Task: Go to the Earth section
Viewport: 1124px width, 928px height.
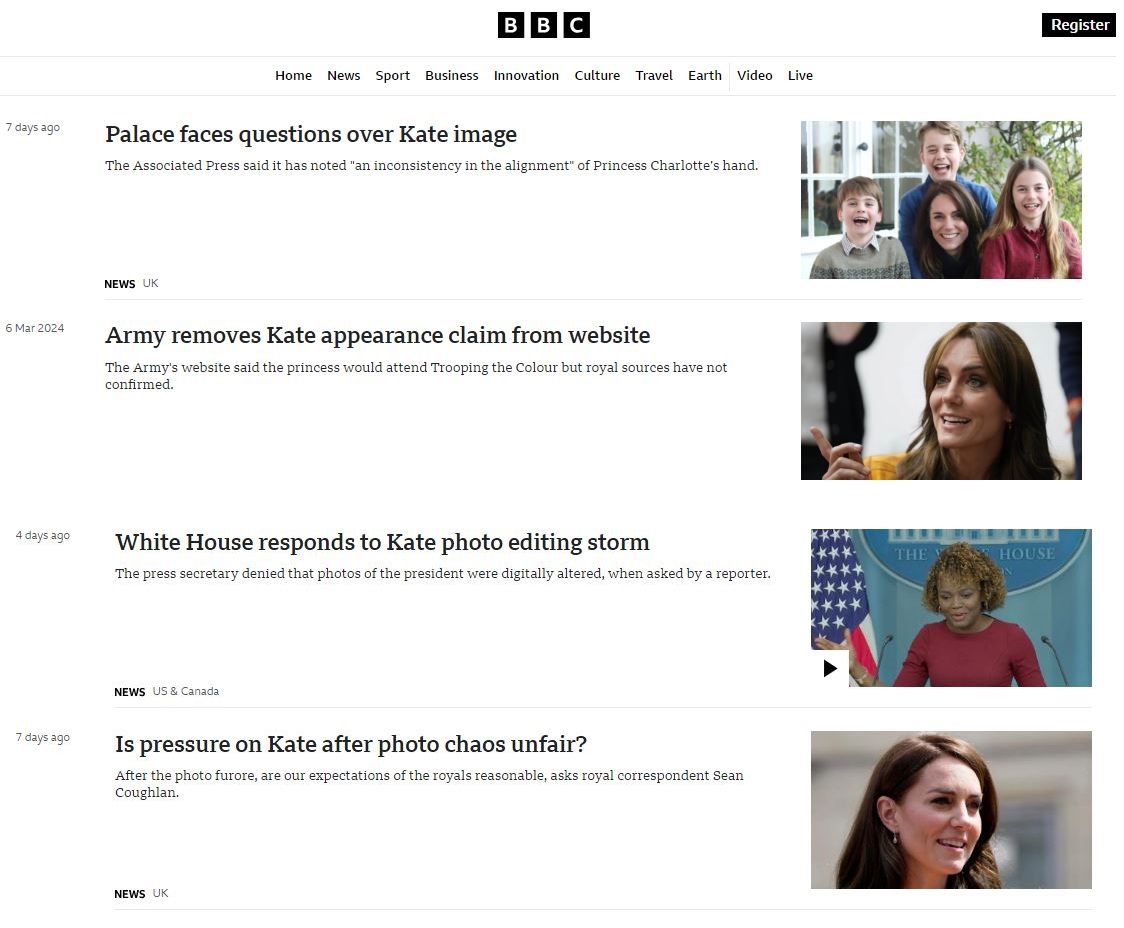Action: coord(705,75)
